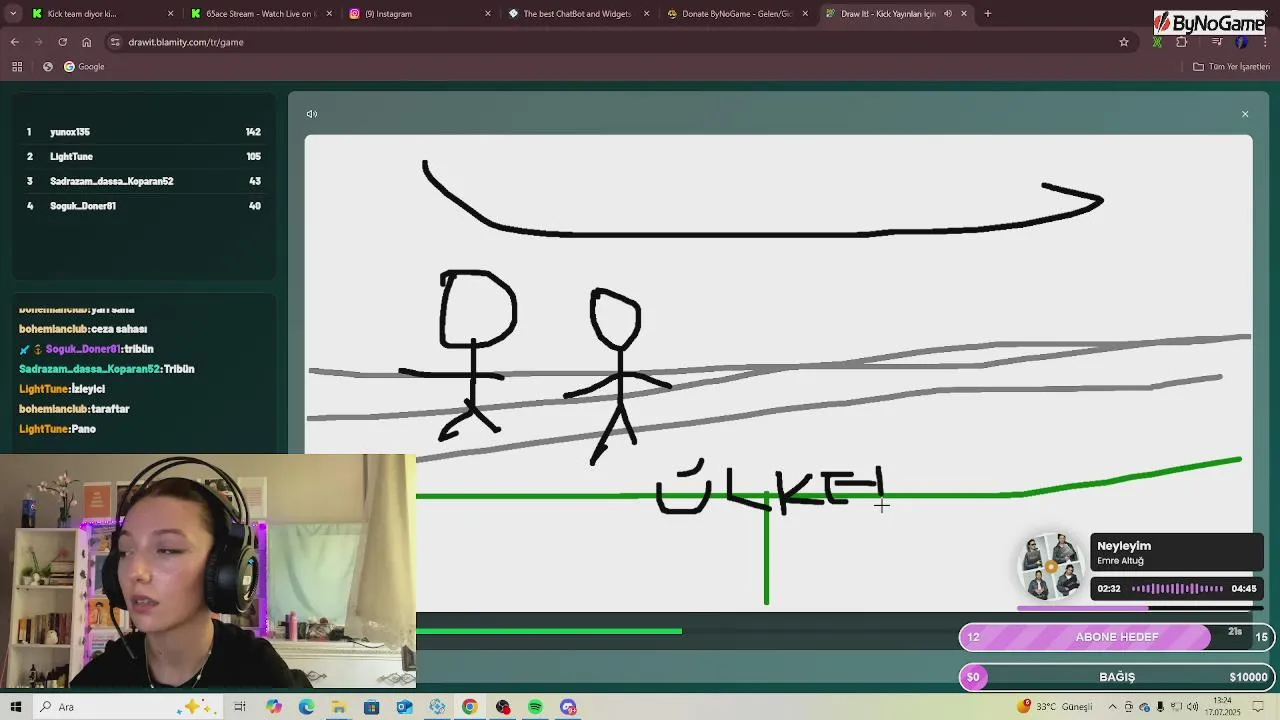Switch to the Donate ByNoGame tab
The width and height of the screenshot is (1280, 720).
tap(736, 14)
